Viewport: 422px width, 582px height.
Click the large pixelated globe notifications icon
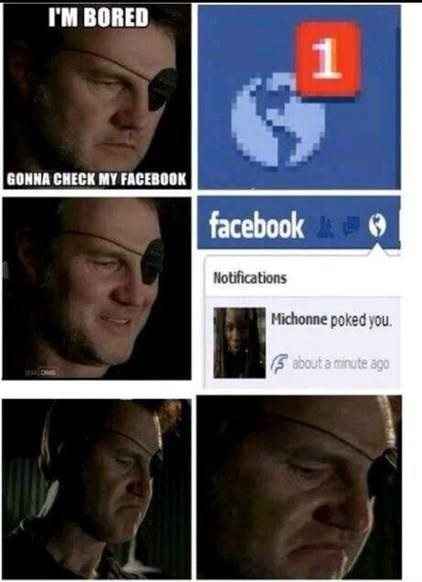pos(278,120)
